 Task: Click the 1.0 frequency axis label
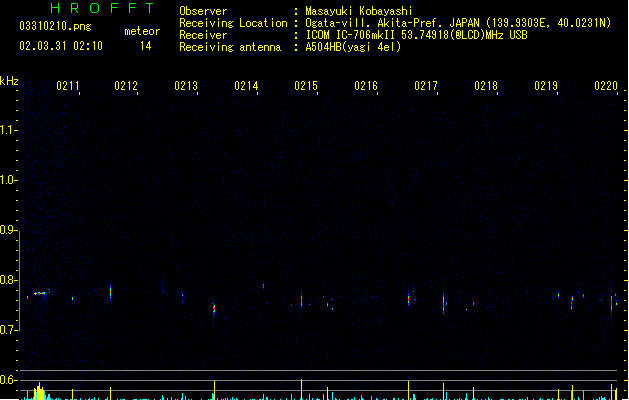(x=8, y=180)
